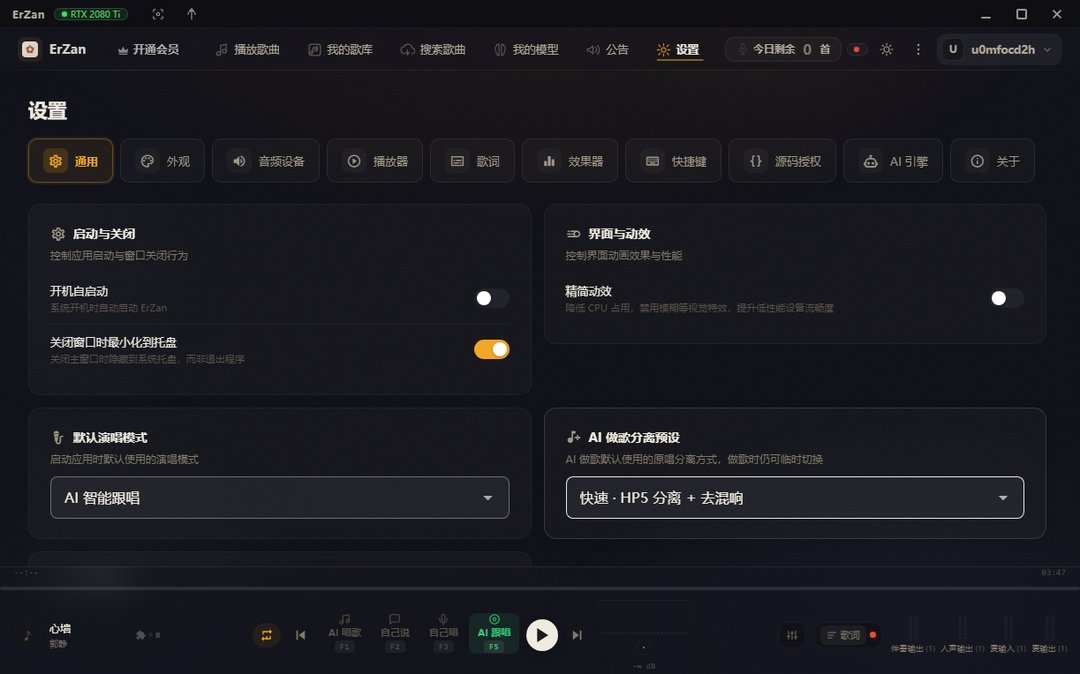Switch to the 源码授权 settings tab
1080x674 pixels.
click(x=782, y=161)
